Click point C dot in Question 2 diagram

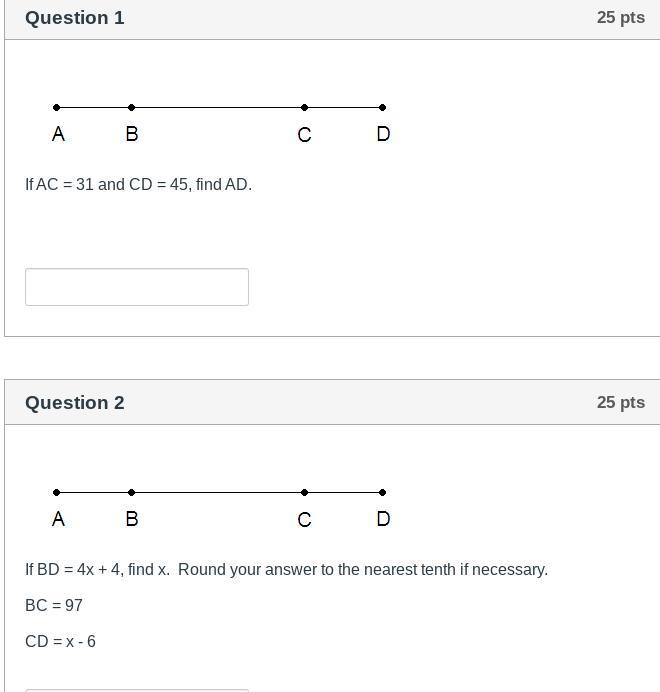[x=305, y=492]
